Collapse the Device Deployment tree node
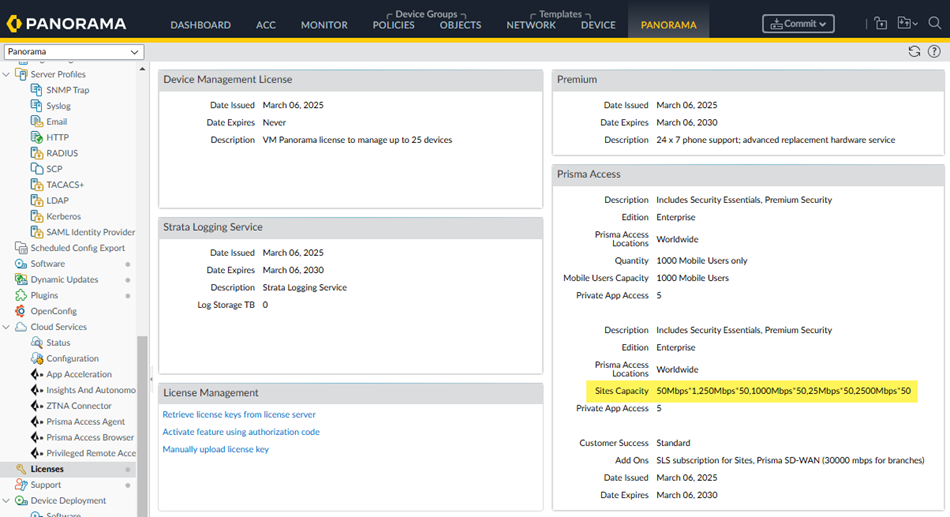 [8, 501]
